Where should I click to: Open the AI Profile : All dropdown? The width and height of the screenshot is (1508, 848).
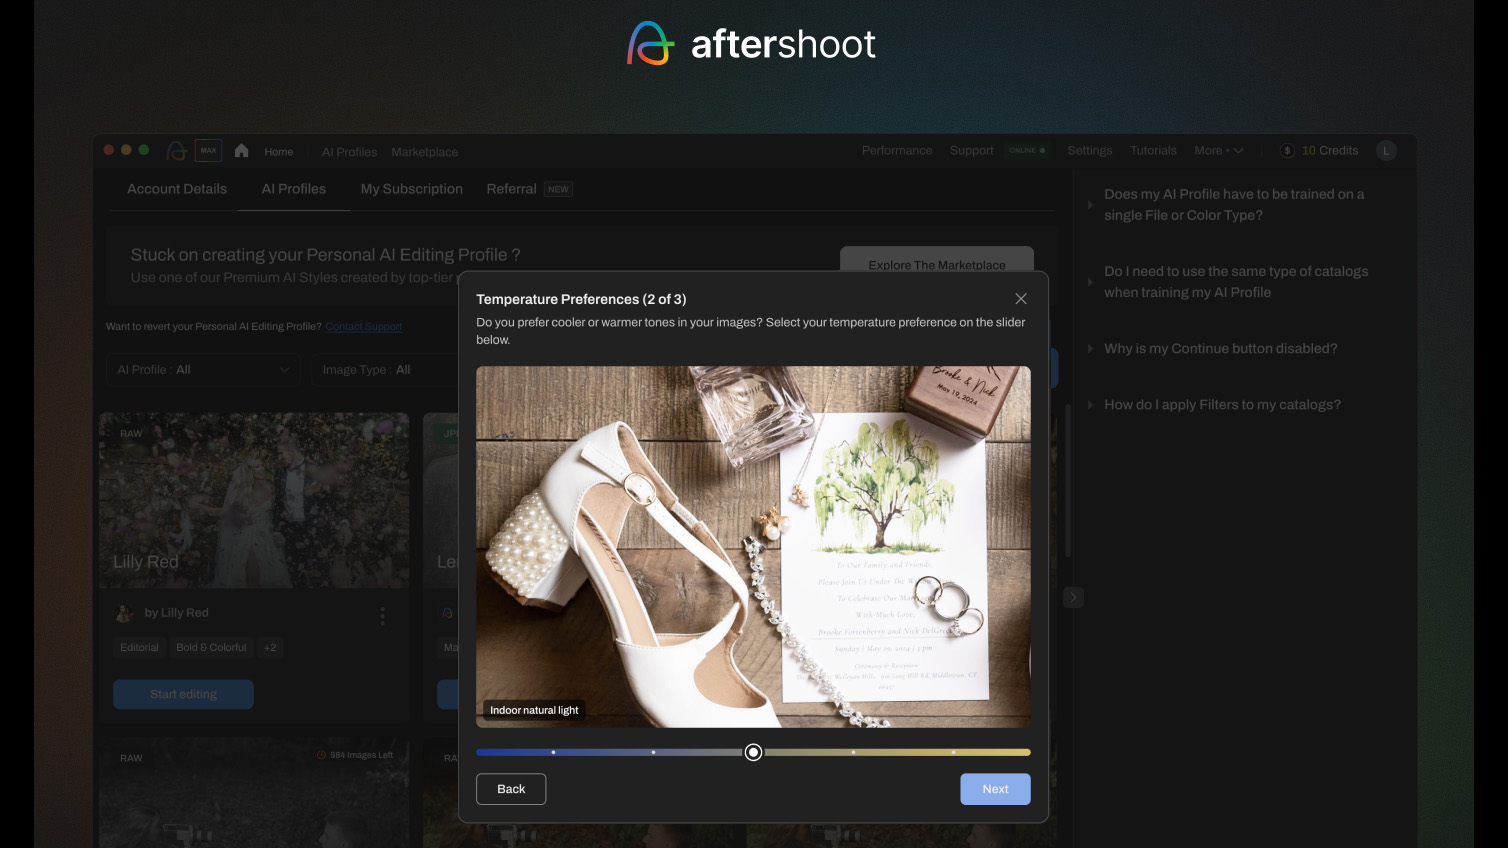pyautogui.click(x=203, y=370)
